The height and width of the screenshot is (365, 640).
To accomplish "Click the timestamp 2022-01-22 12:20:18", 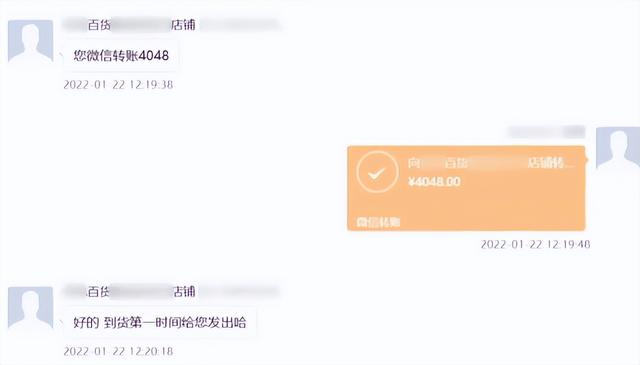I will 118,351.
